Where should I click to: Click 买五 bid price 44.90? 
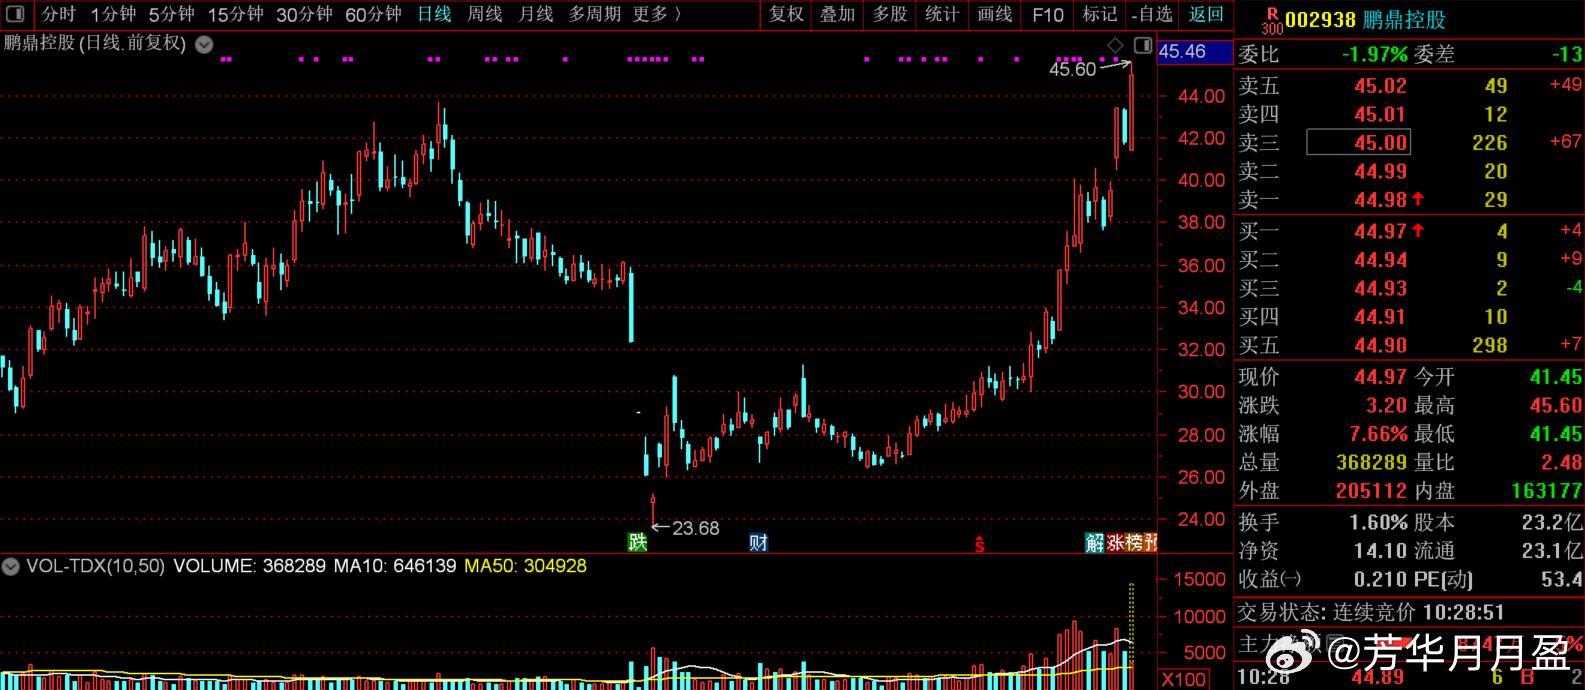[1380, 345]
